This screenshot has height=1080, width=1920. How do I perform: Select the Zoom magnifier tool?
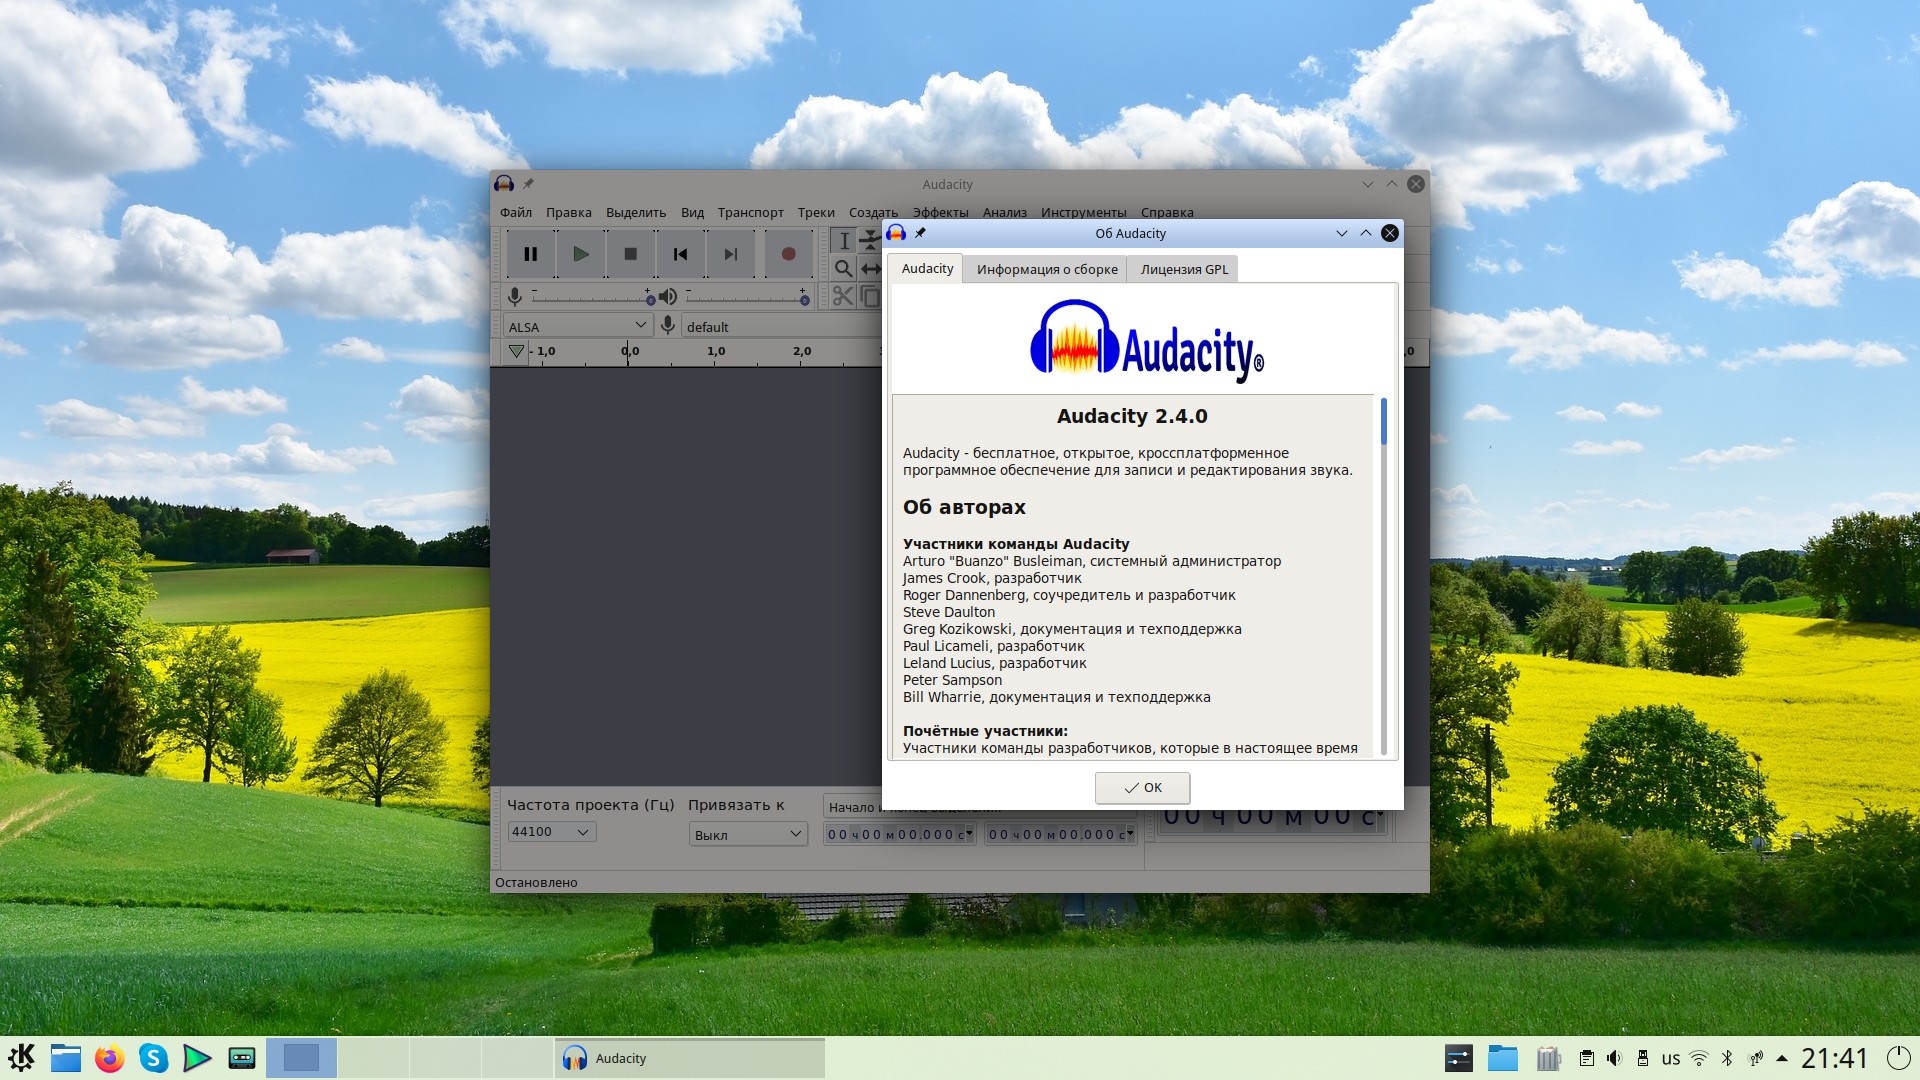pos(843,268)
